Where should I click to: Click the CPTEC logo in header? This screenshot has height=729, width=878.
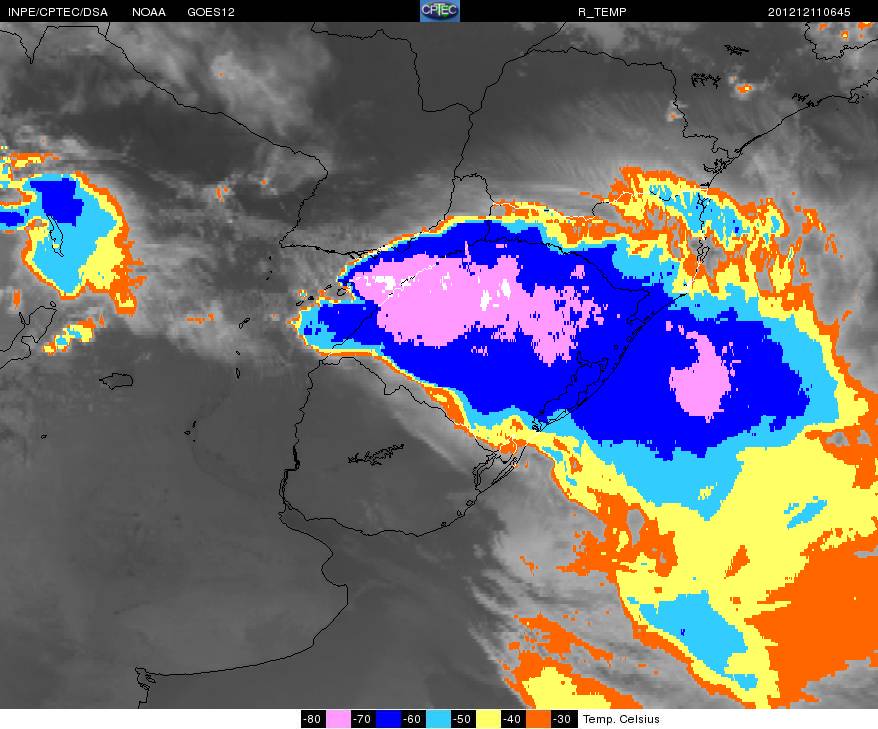tap(440, 11)
